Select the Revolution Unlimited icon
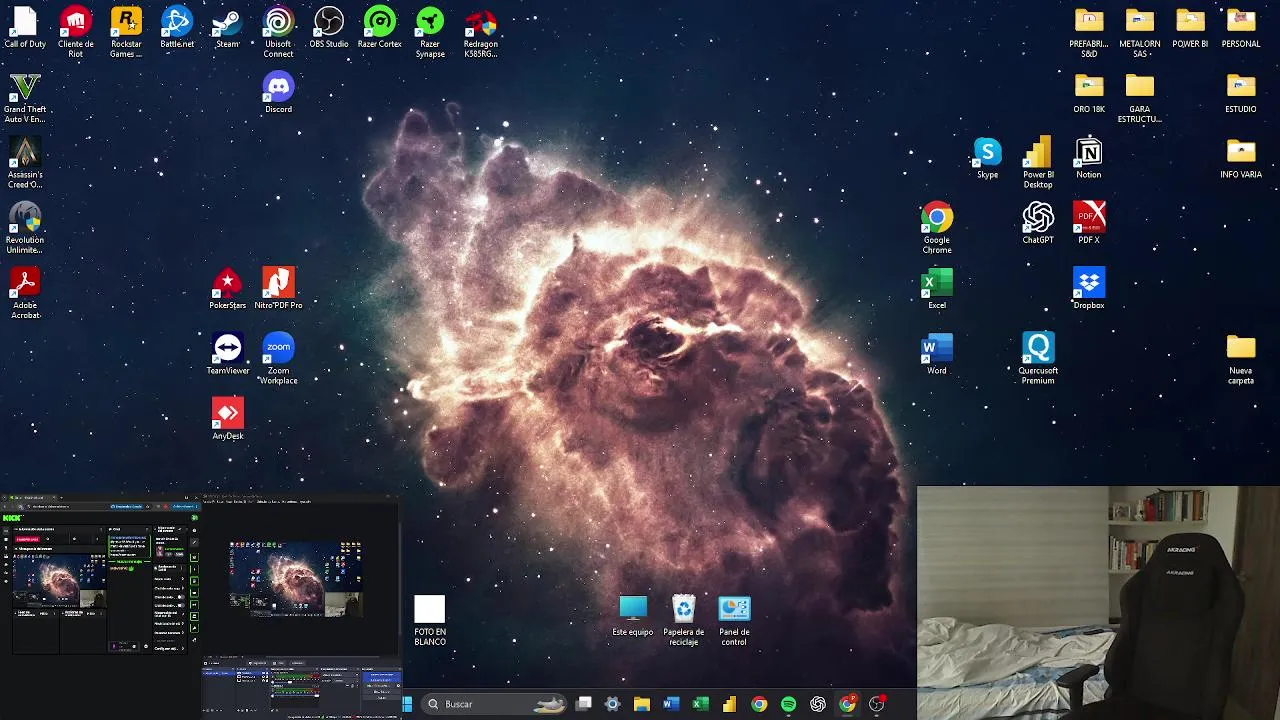Screen dimensions: 1280x720 click(25, 228)
